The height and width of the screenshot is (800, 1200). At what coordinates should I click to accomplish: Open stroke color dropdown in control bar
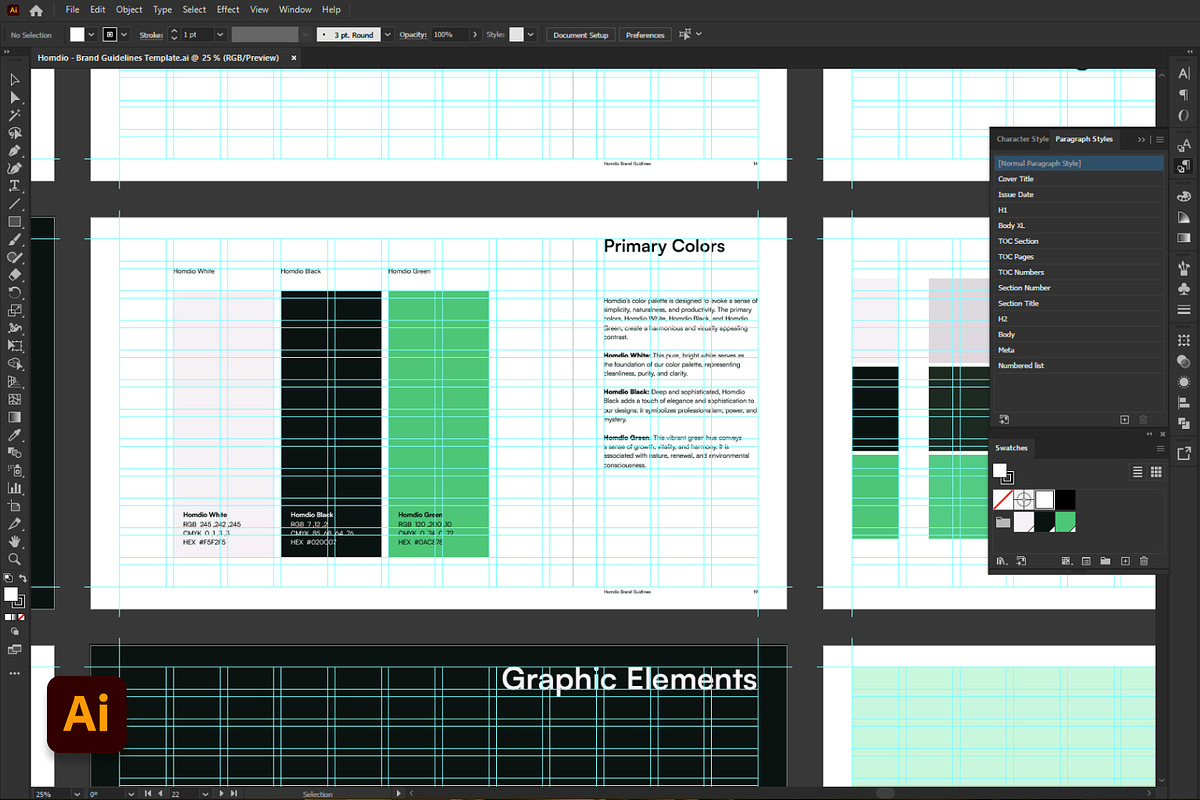coord(124,34)
